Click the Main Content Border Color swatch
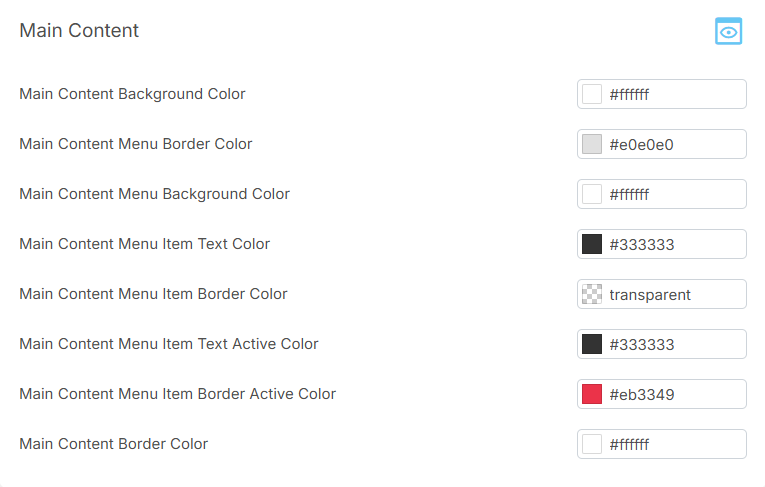Viewport: 765px width, 487px height. point(592,444)
